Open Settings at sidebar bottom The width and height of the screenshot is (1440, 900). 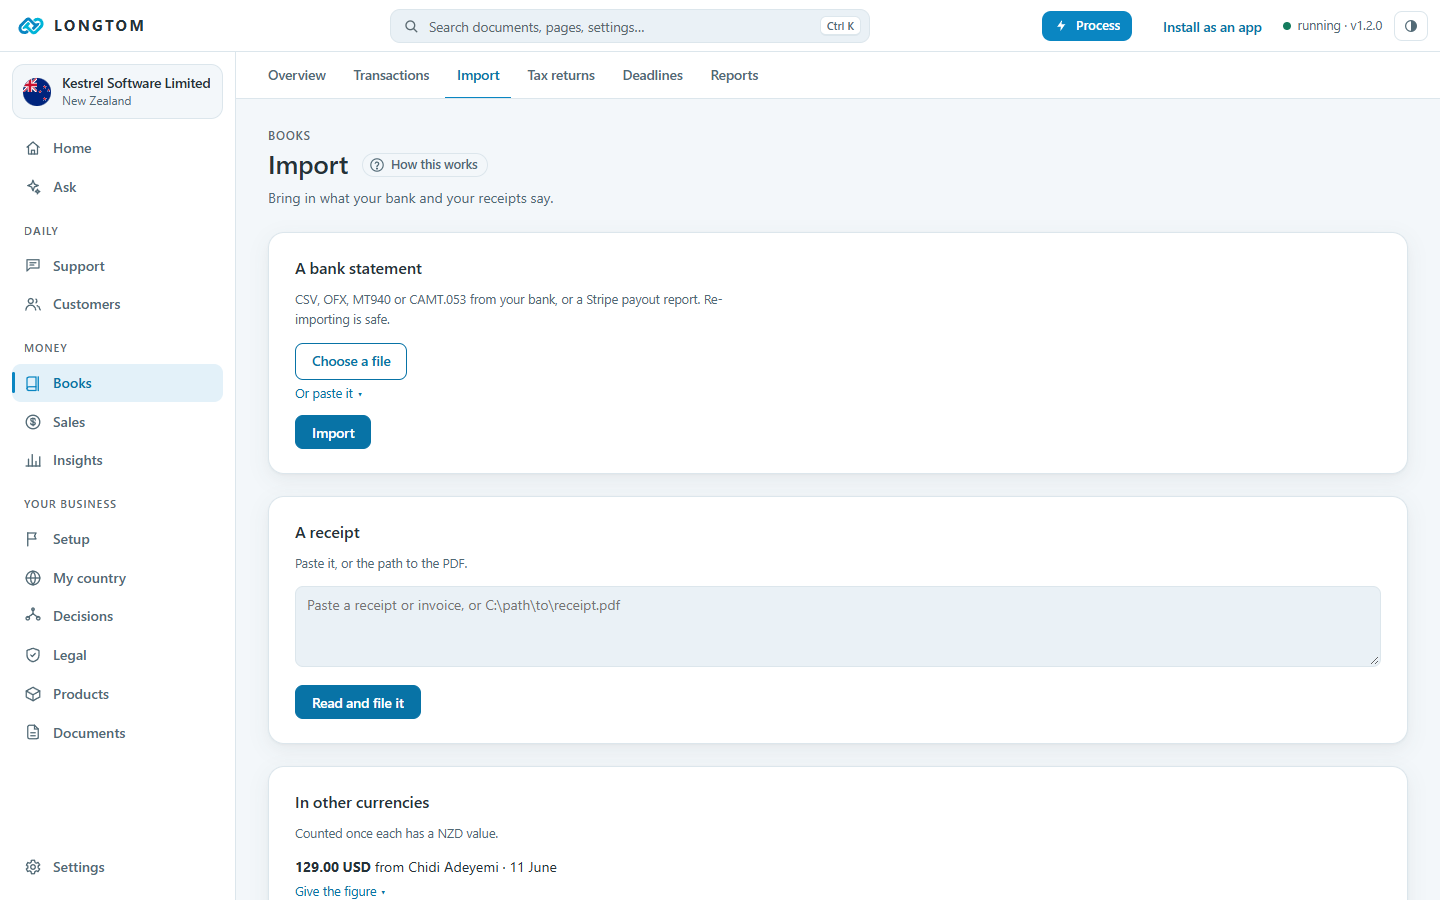(x=117, y=867)
